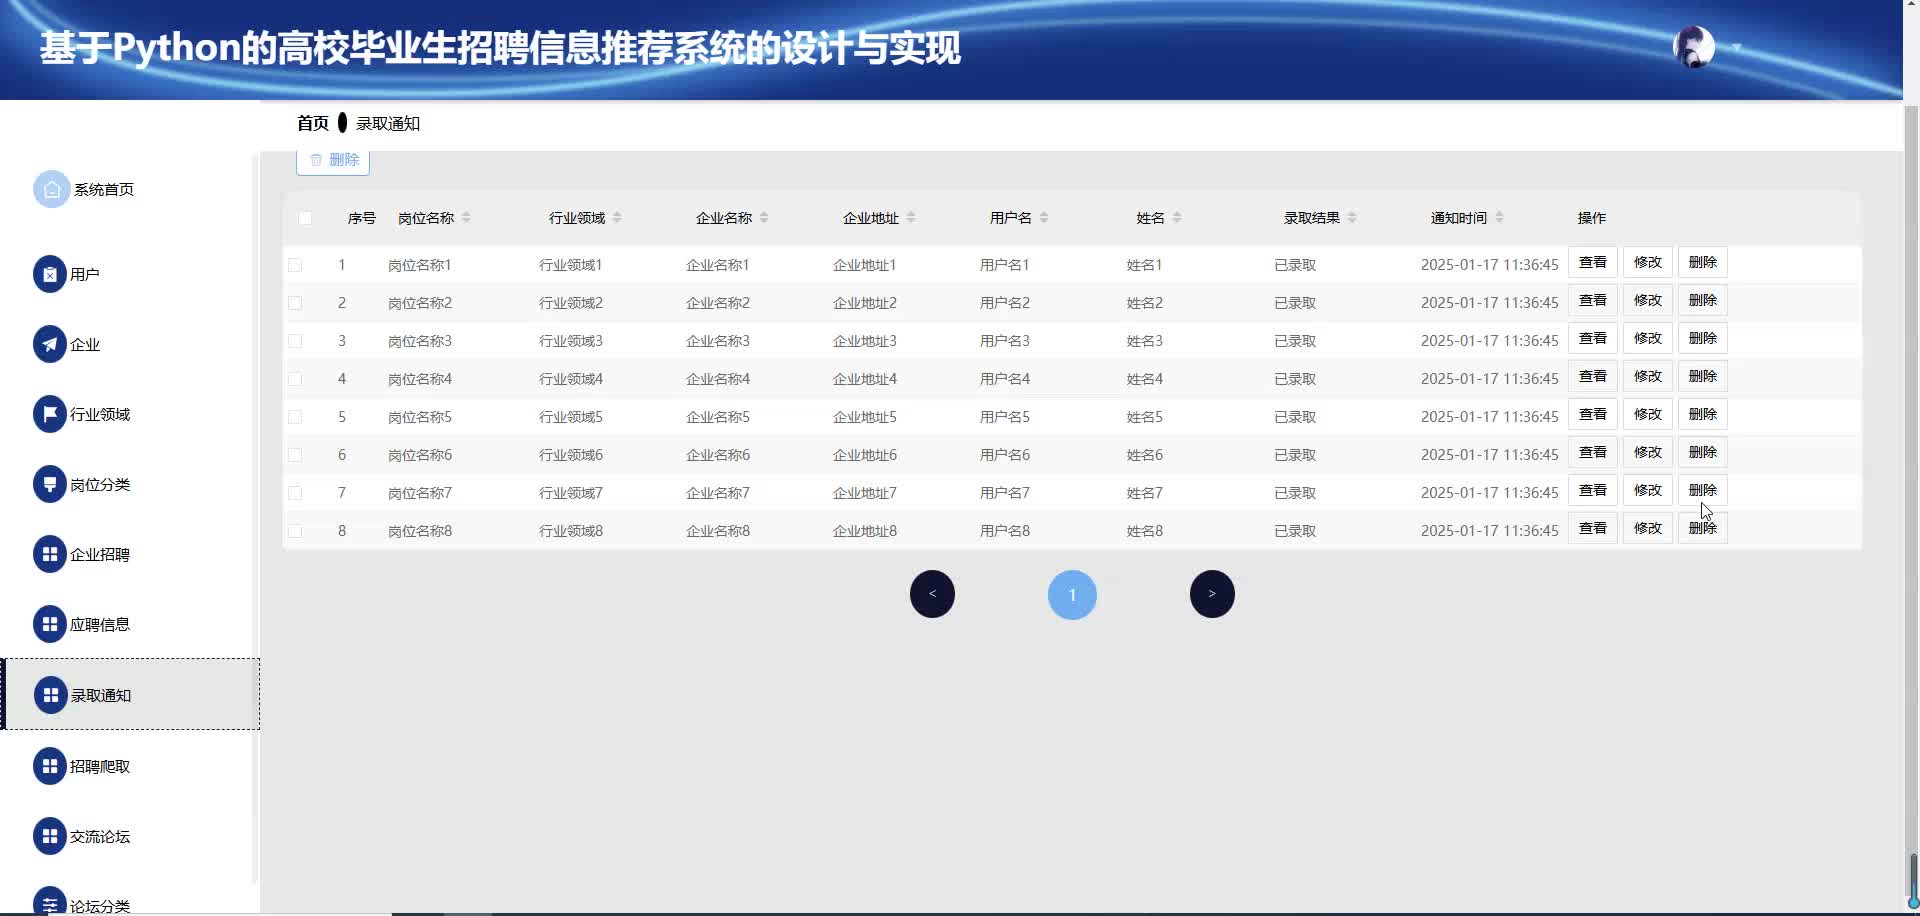Check the checkbox for row 序号 1
This screenshot has height=916, width=1920.
295,265
